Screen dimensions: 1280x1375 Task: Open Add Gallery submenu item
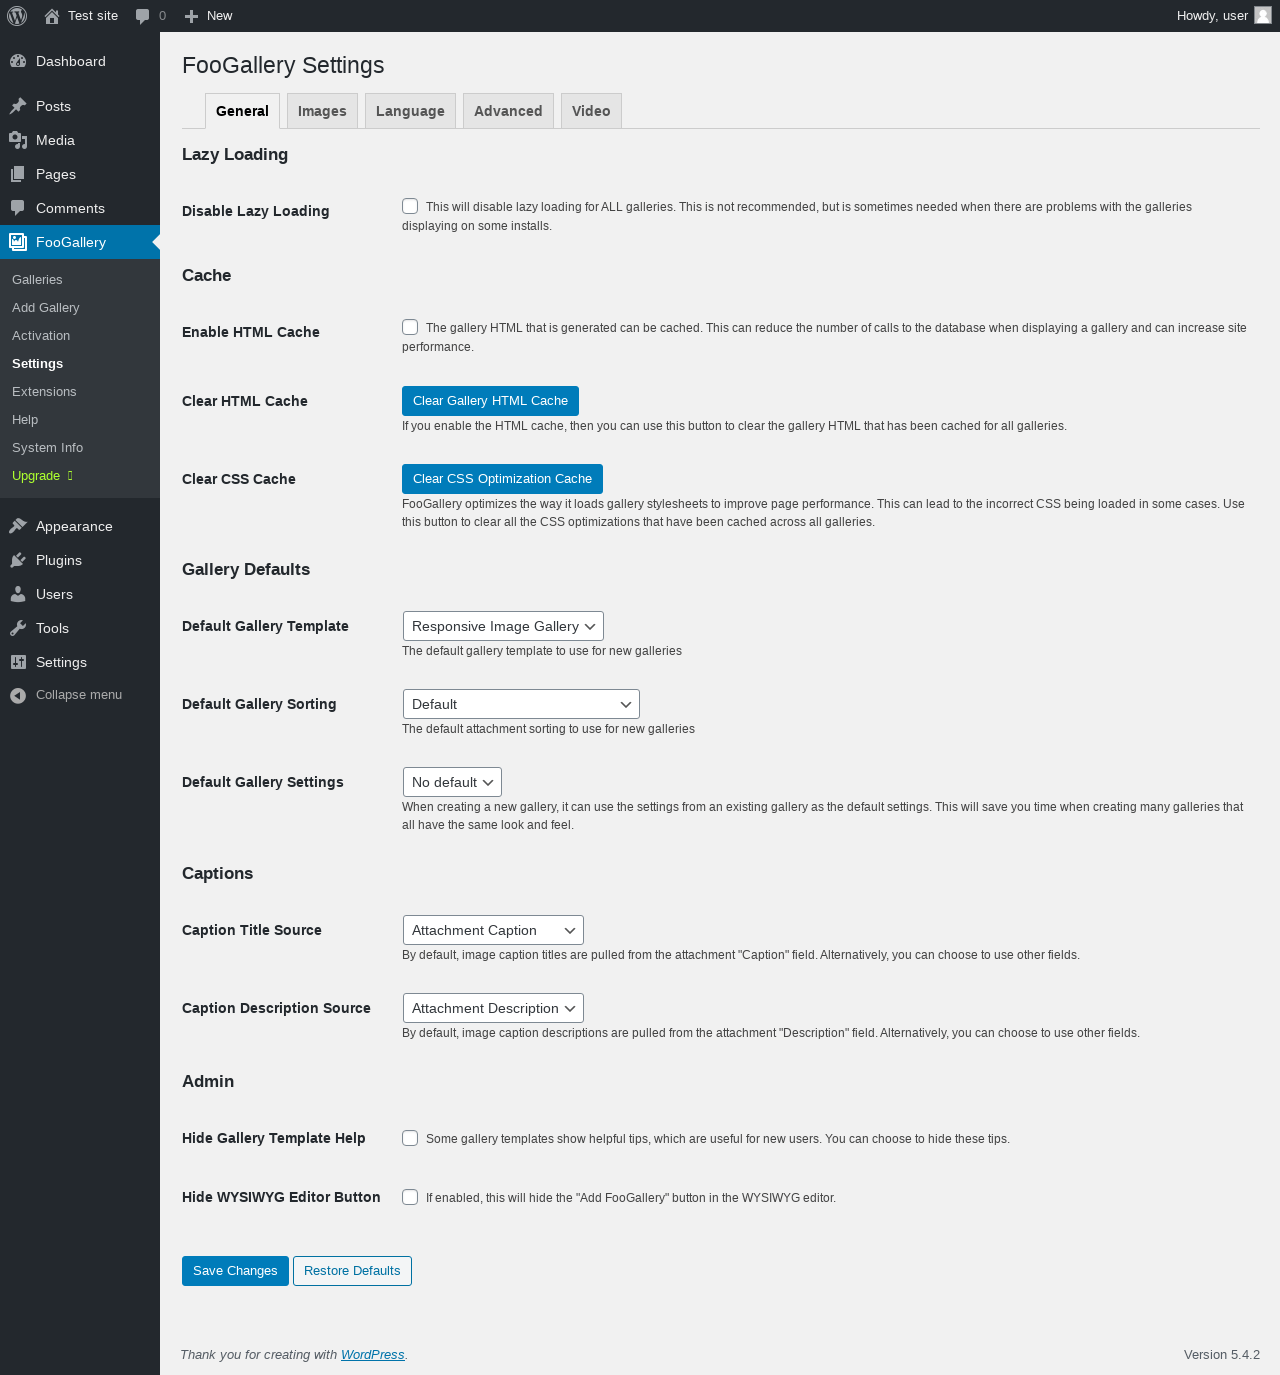click(46, 308)
